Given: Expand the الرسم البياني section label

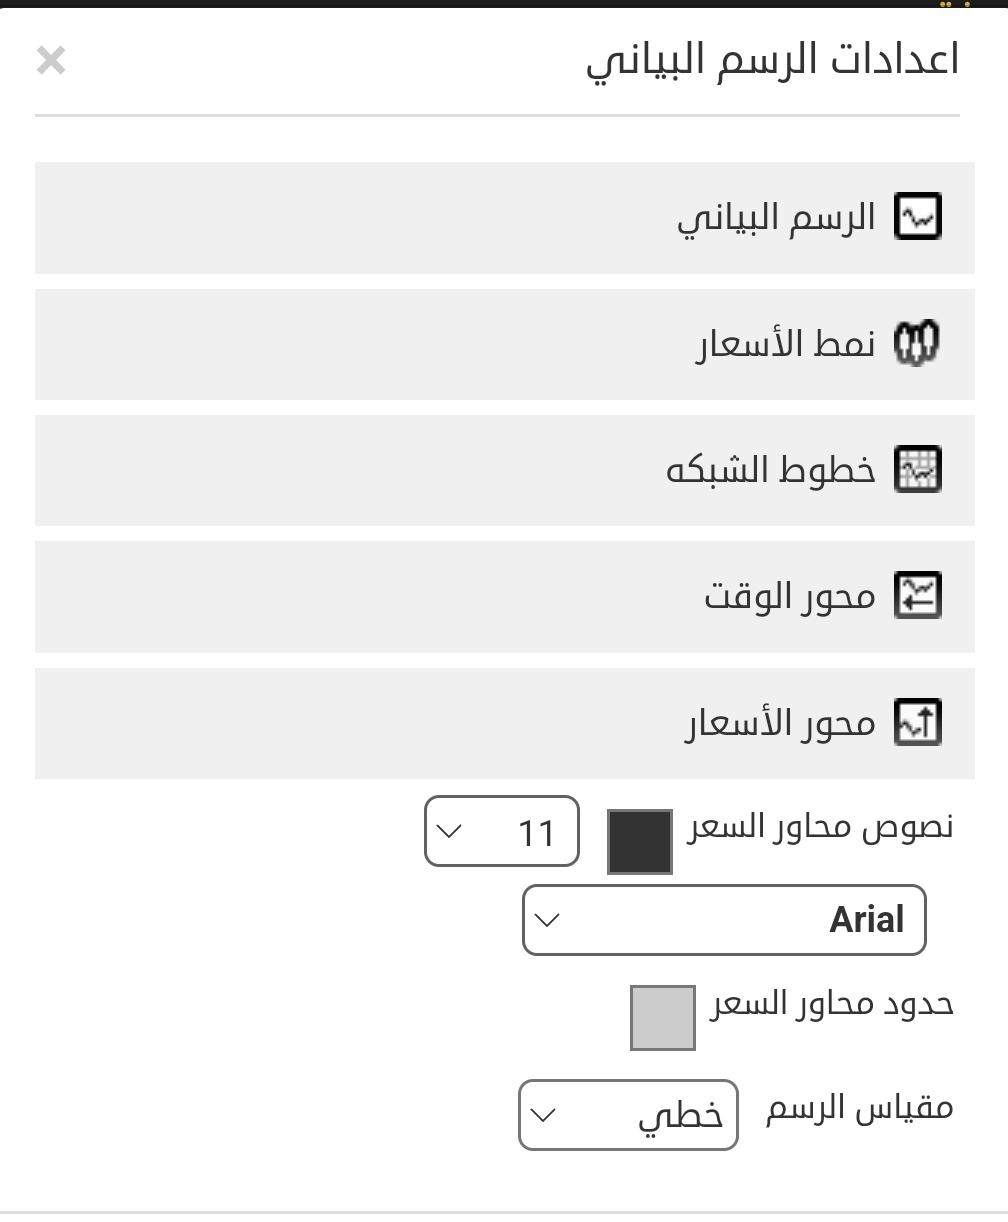Looking at the screenshot, I should pyautogui.click(x=776, y=218).
